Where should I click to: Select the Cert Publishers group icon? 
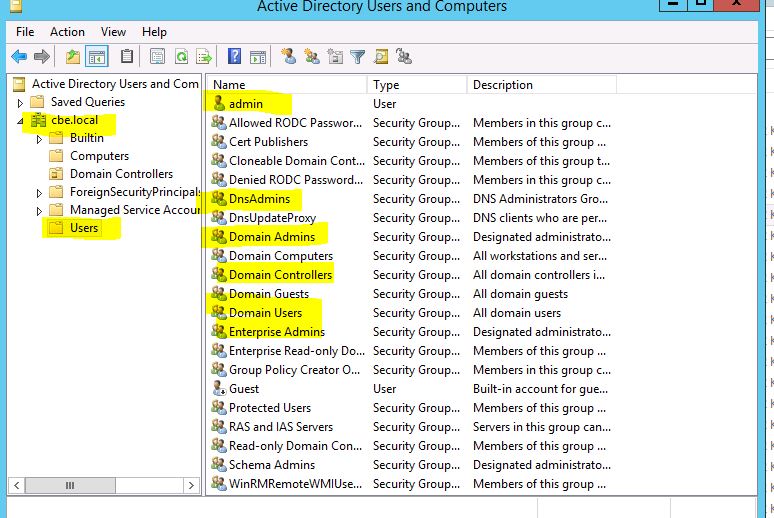pyautogui.click(x=219, y=141)
